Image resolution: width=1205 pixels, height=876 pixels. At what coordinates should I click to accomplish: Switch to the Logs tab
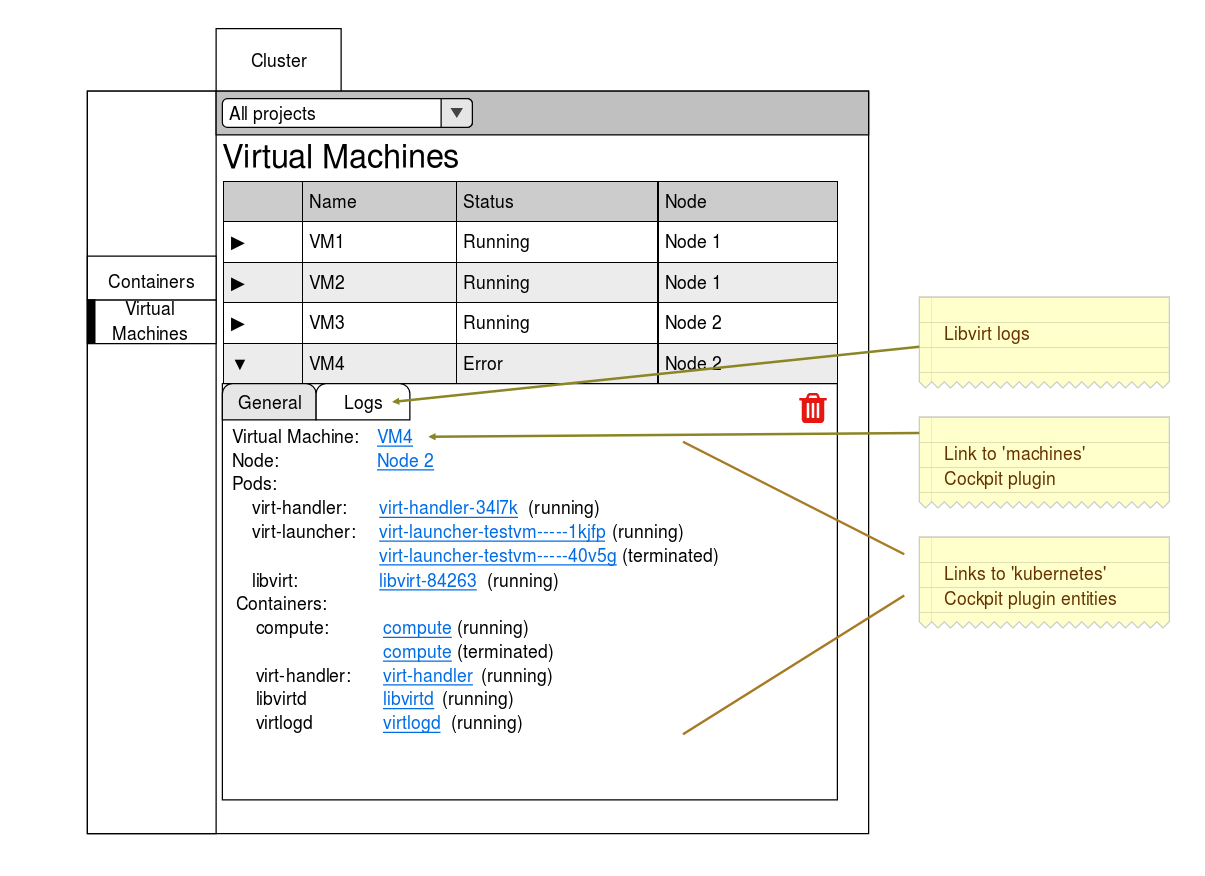(x=363, y=402)
